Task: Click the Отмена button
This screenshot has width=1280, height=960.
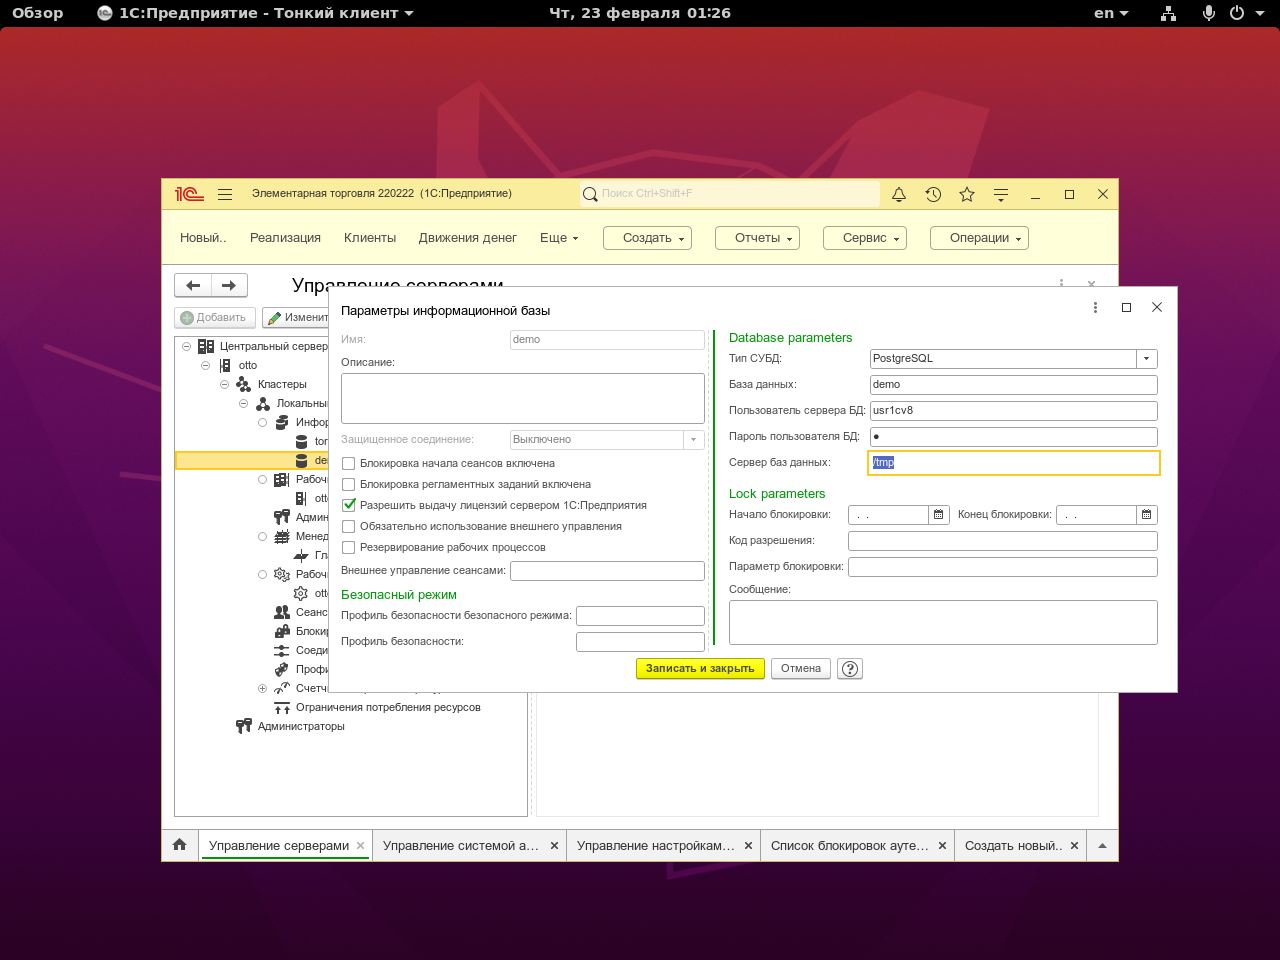Action: click(801, 669)
